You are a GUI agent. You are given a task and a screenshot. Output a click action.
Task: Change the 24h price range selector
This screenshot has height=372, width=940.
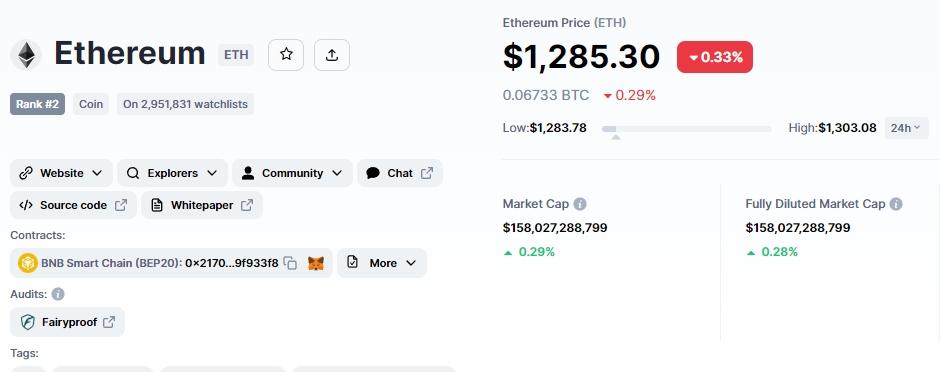(x=906, y=128)
